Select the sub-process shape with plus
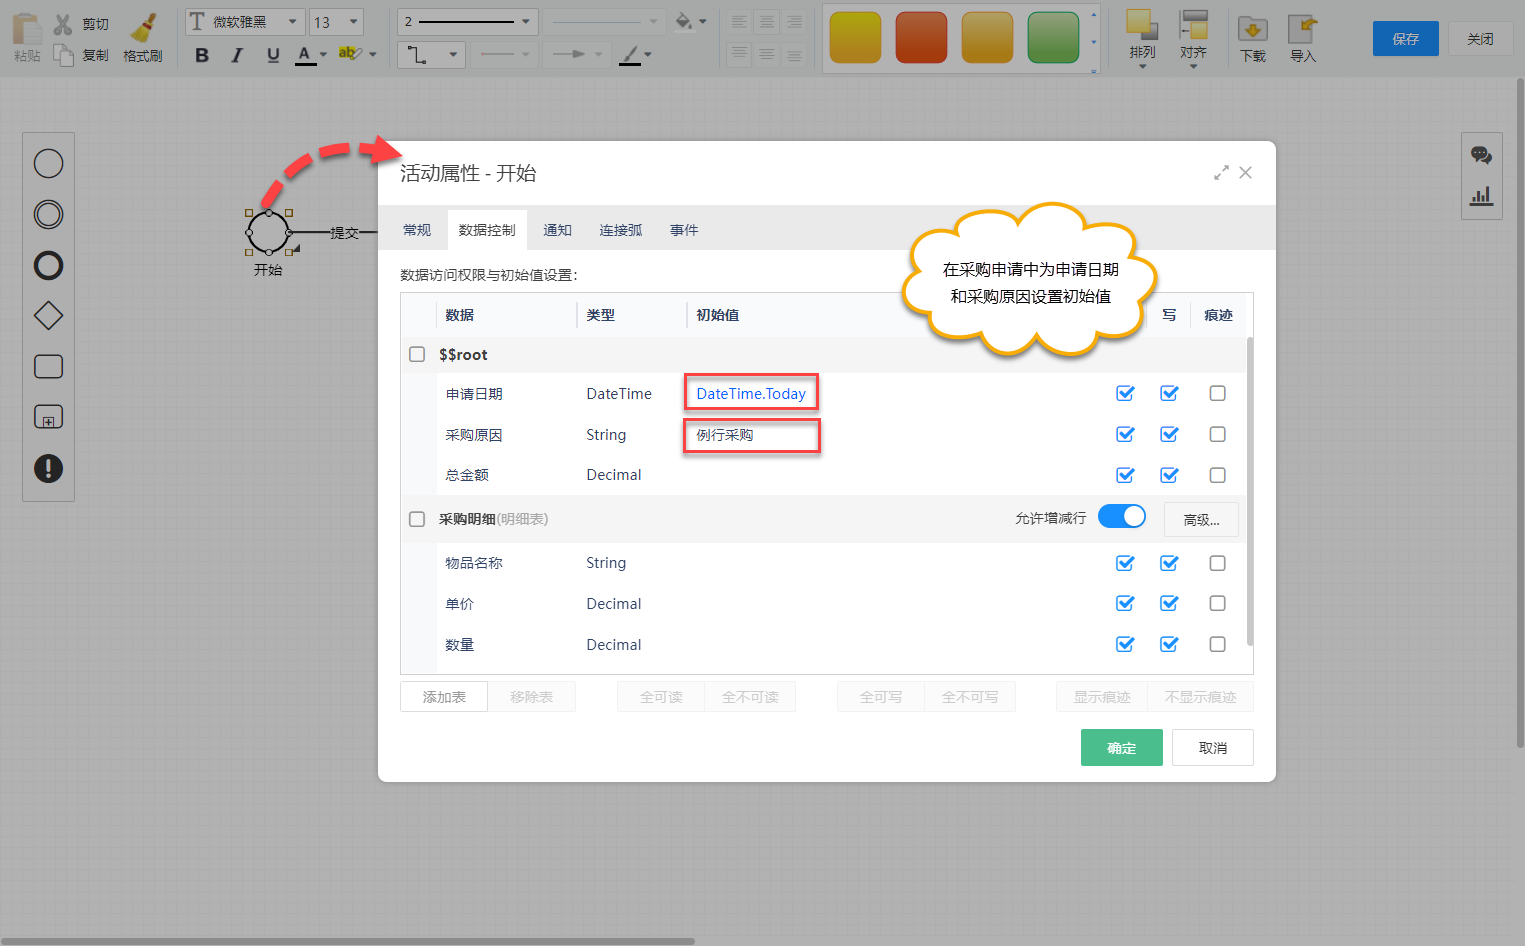This screenshot has height=946, width=1525. coord(48,417)
